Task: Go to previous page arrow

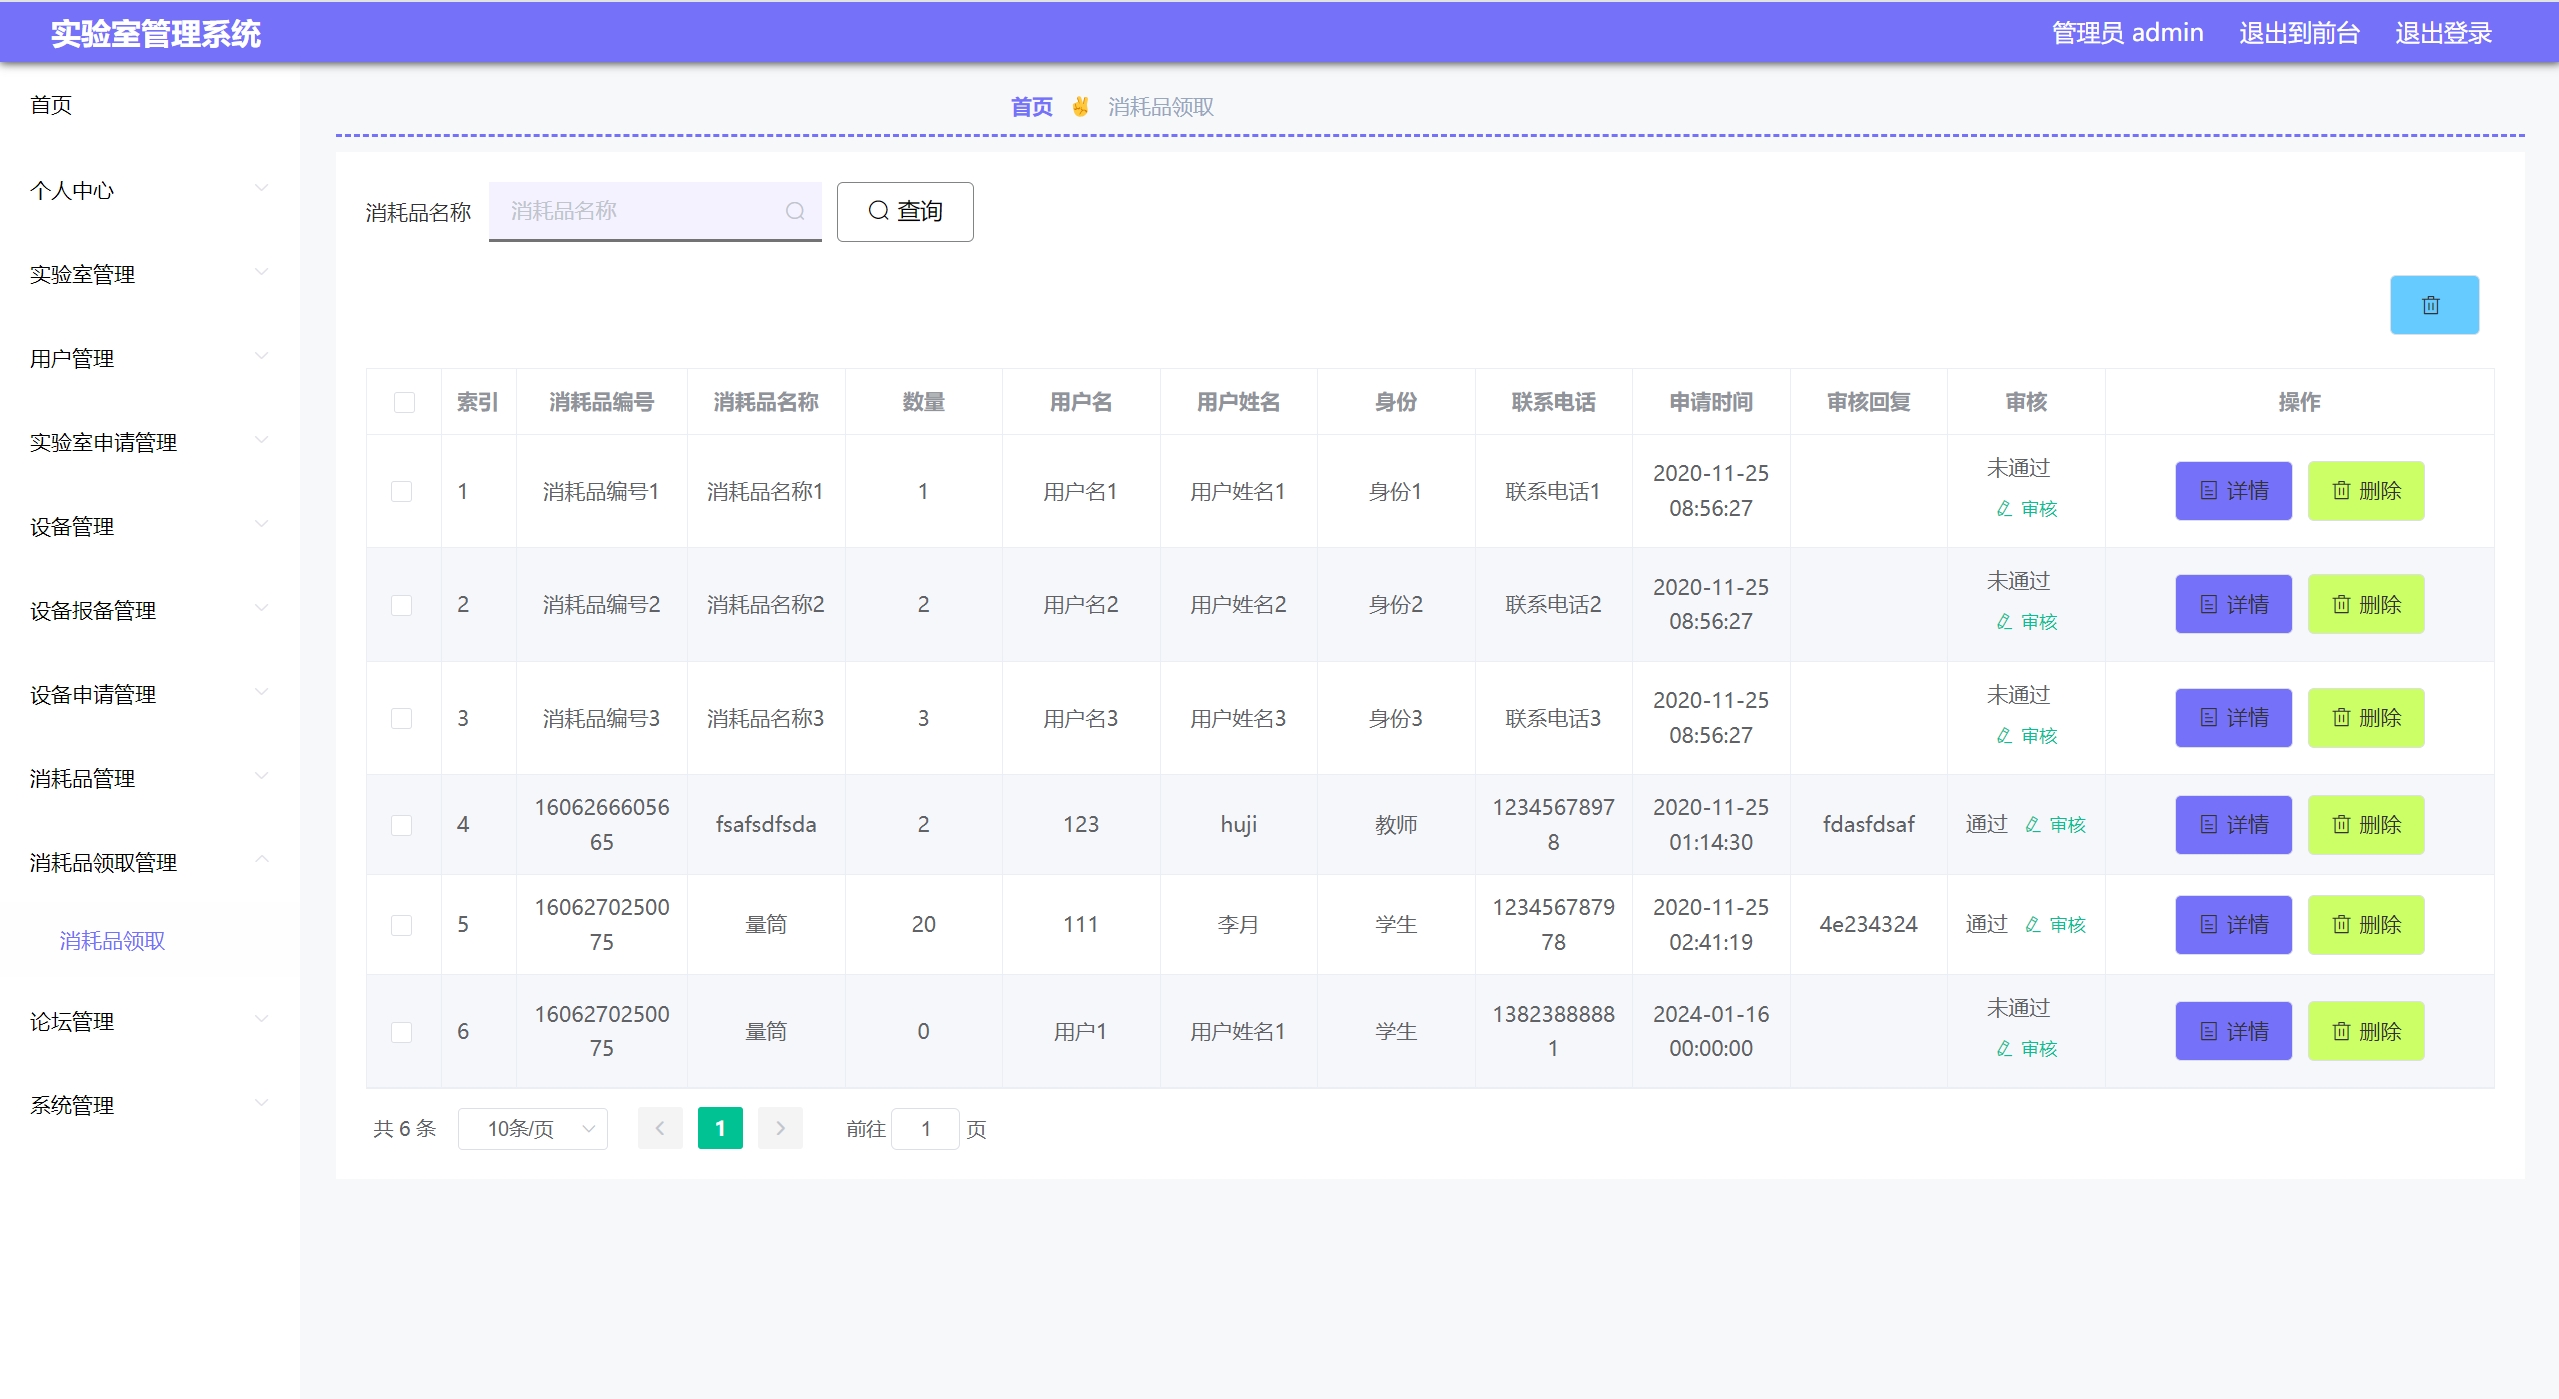Action: pyautogui.click(x=660, y=1128)
